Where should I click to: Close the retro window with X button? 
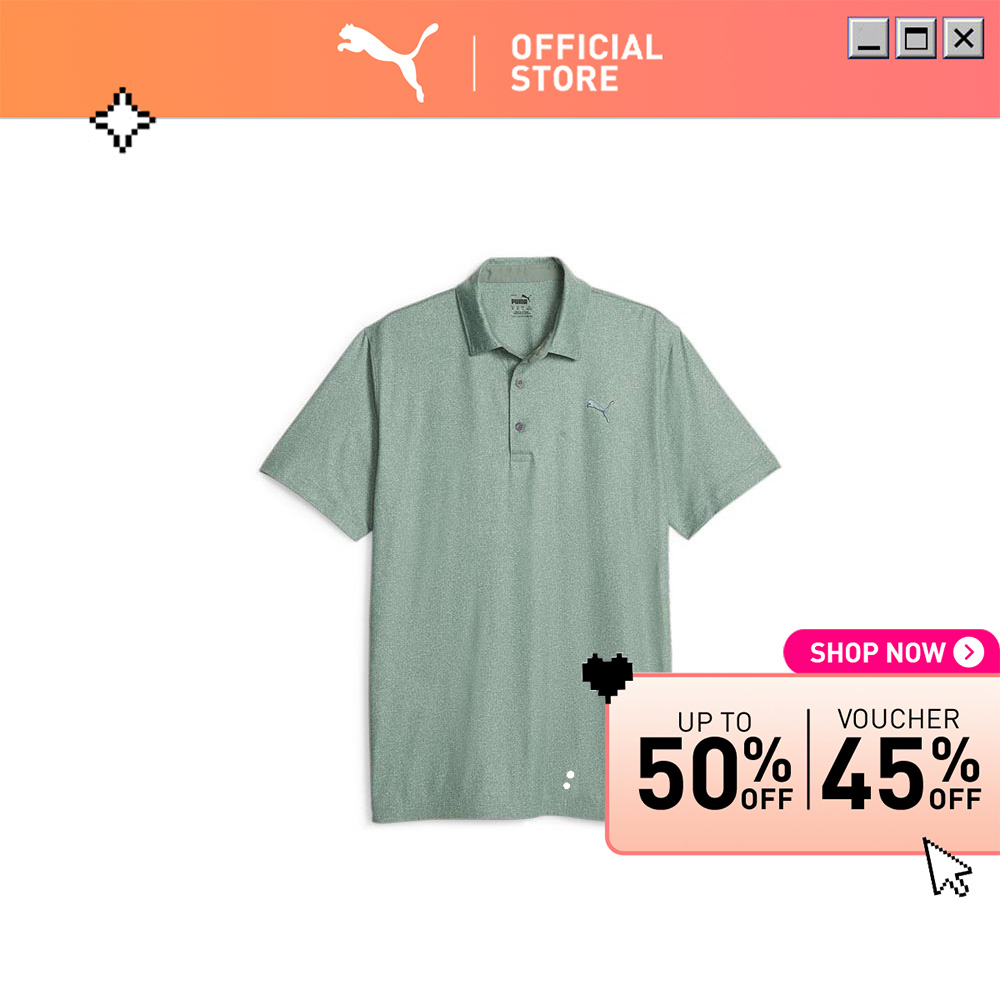[x=963, y=38]
